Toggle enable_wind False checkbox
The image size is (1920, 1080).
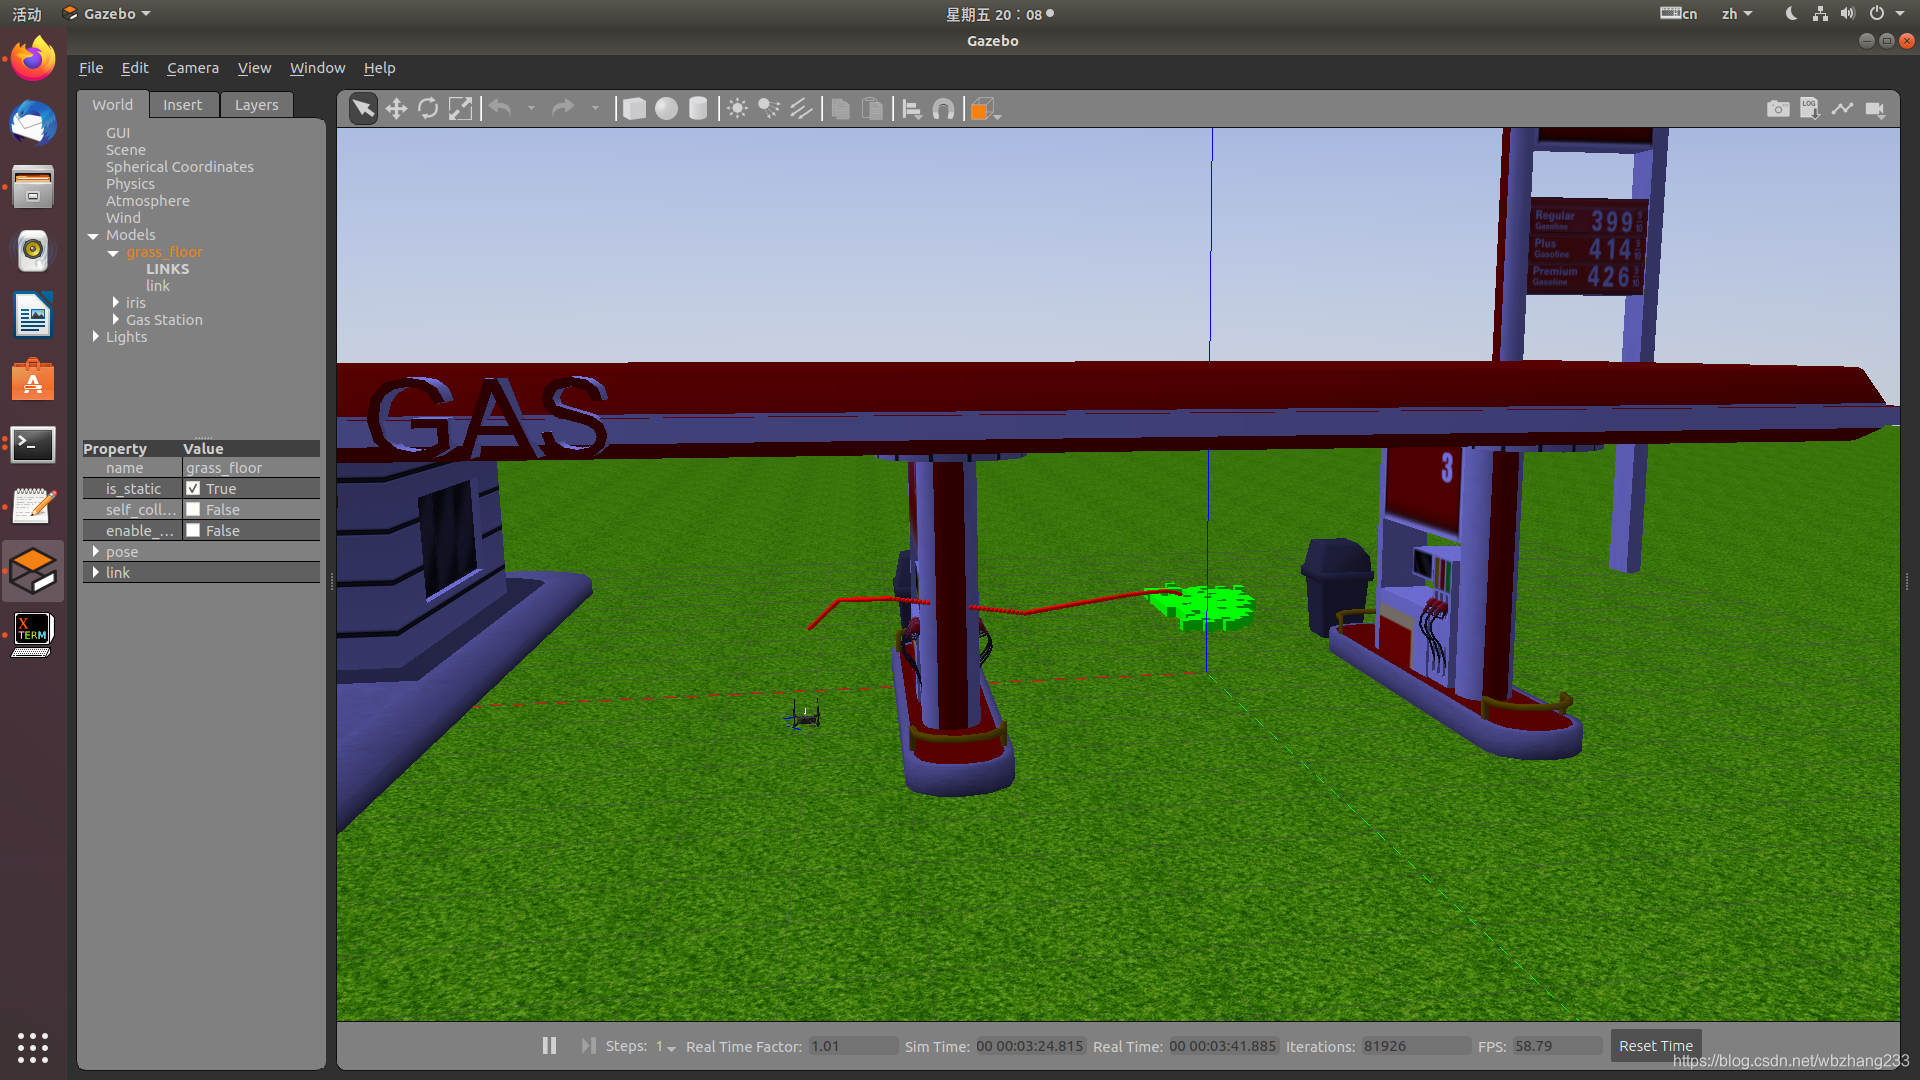[194, 530]
